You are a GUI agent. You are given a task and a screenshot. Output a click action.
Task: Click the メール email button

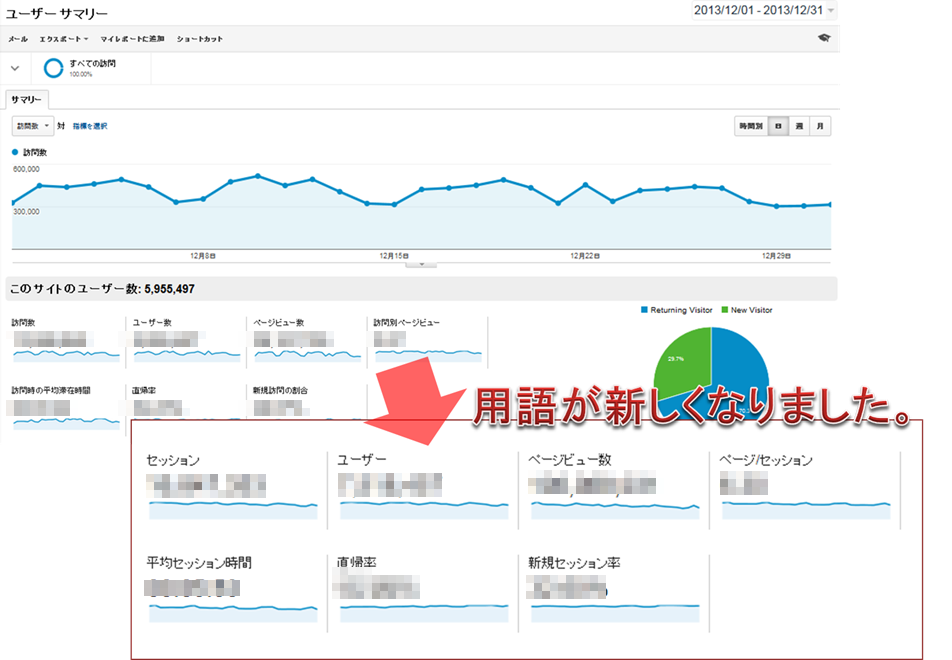18,39
